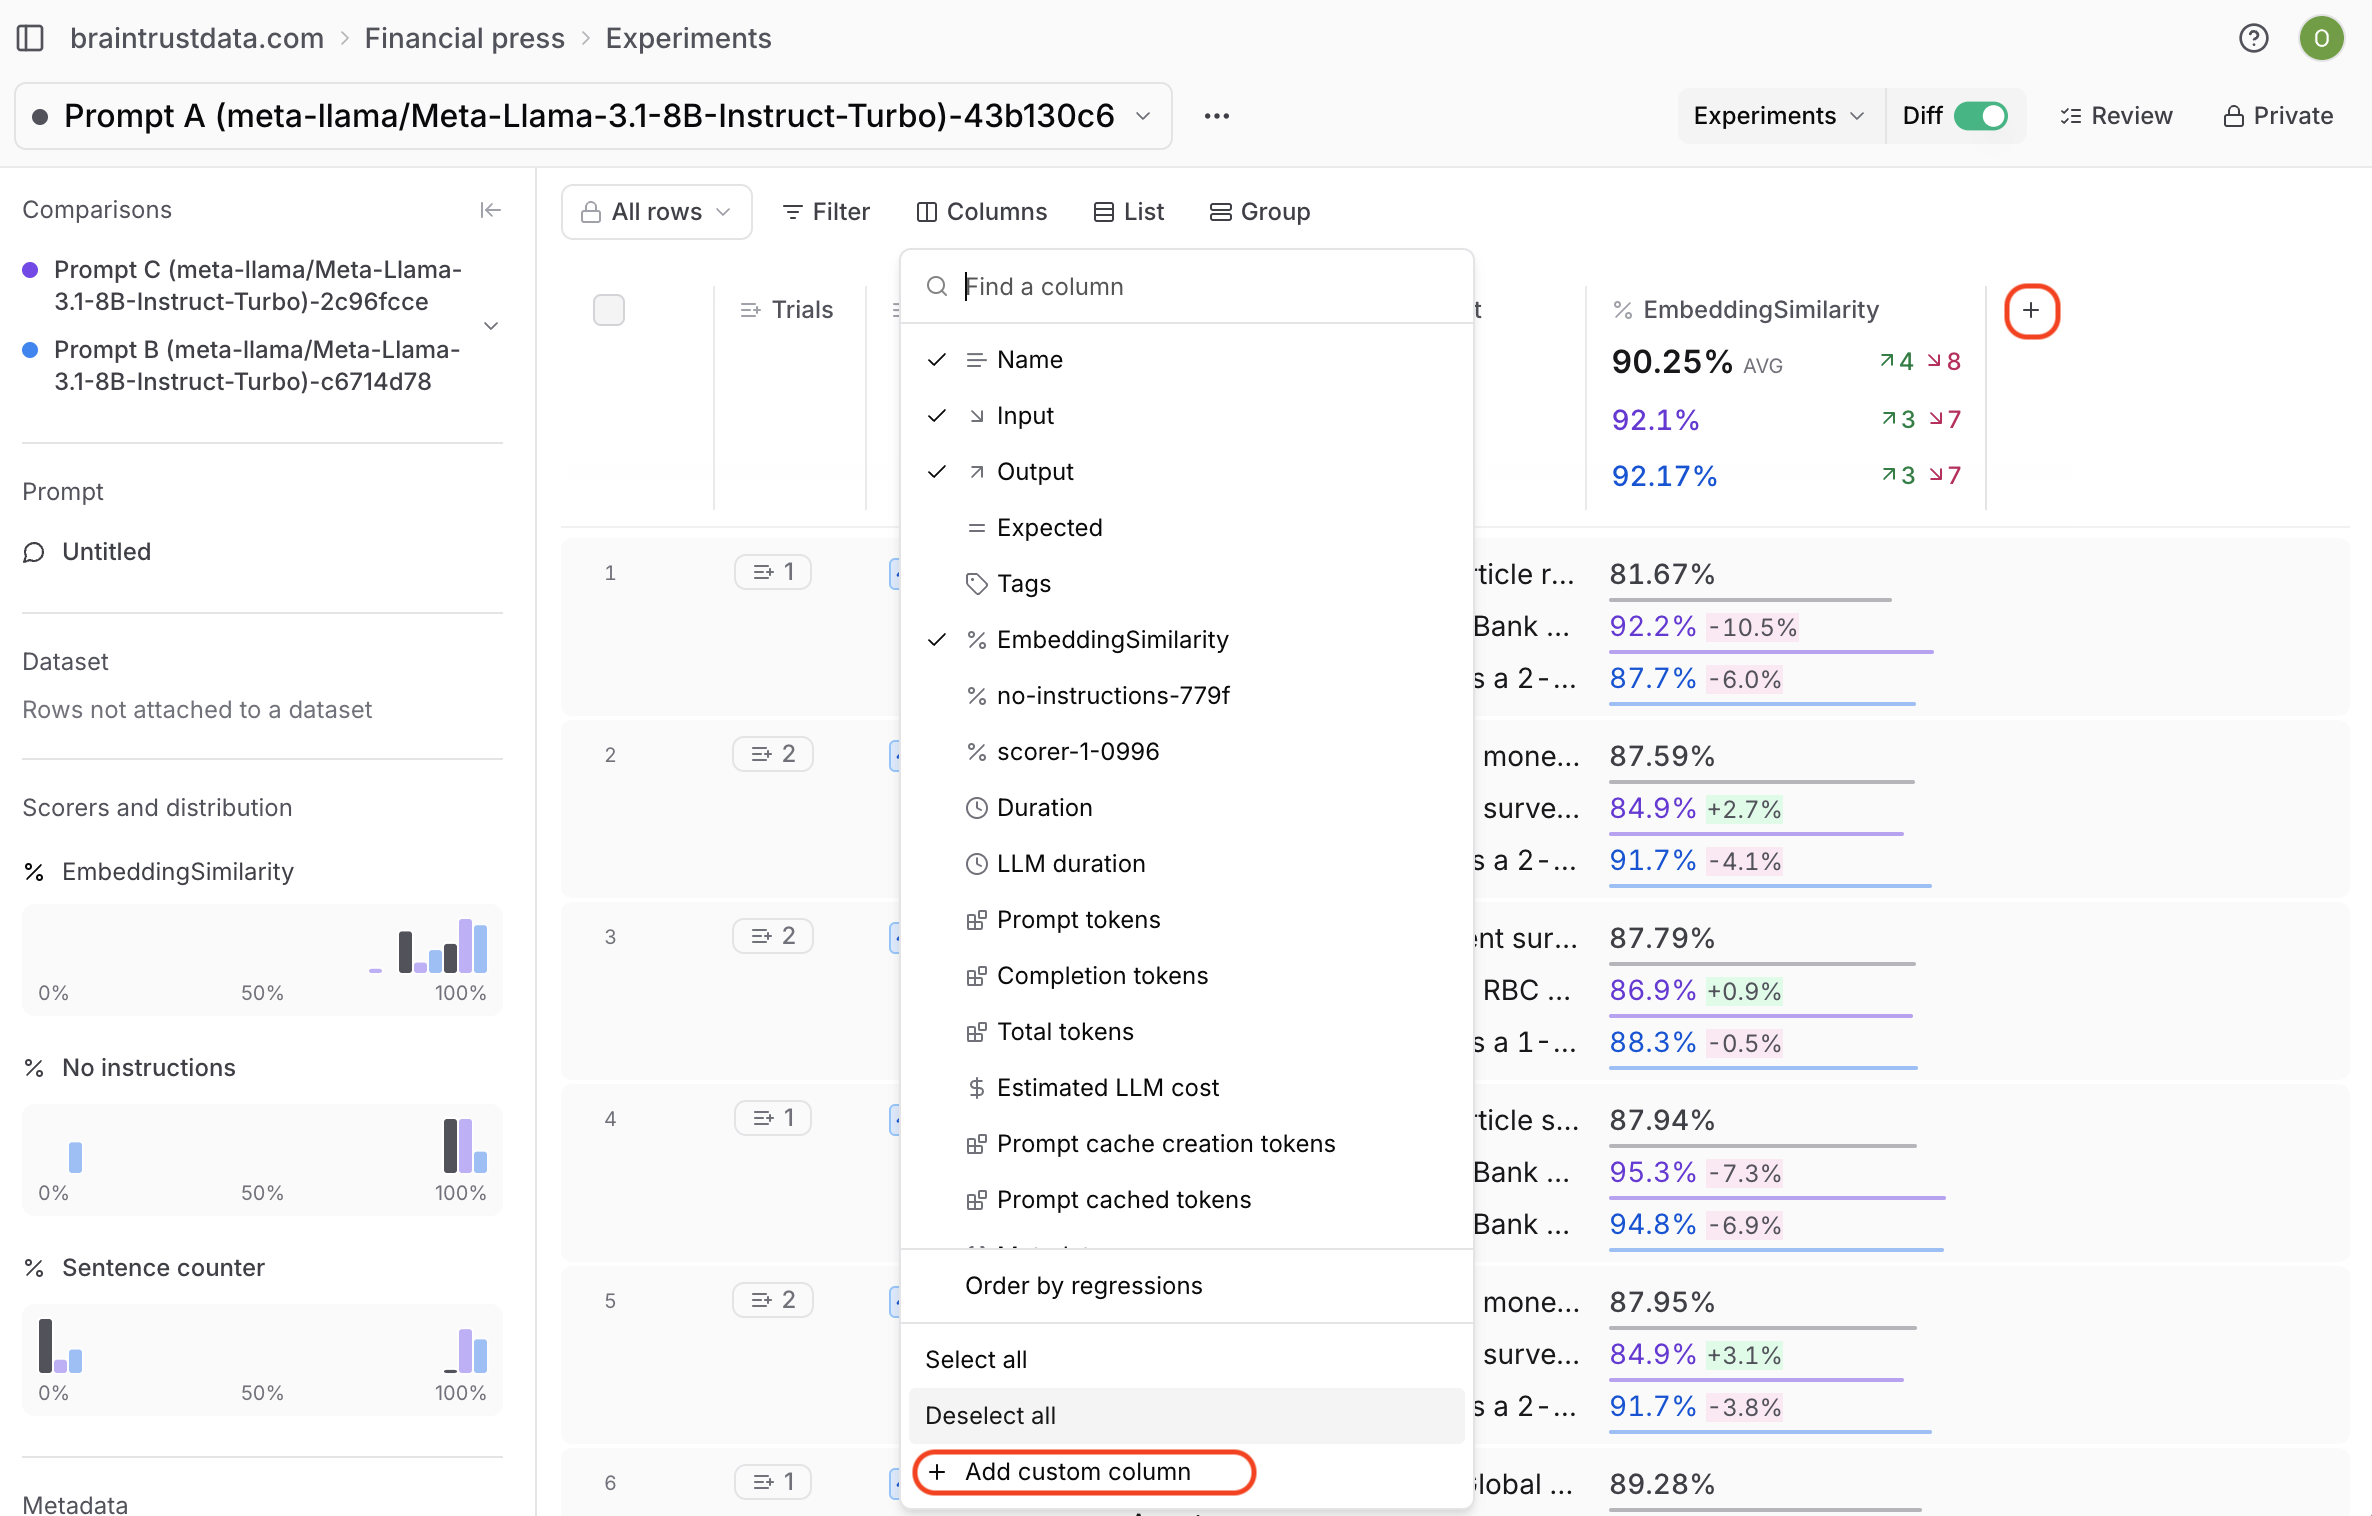Click the plus icon to add a column

2031,311
